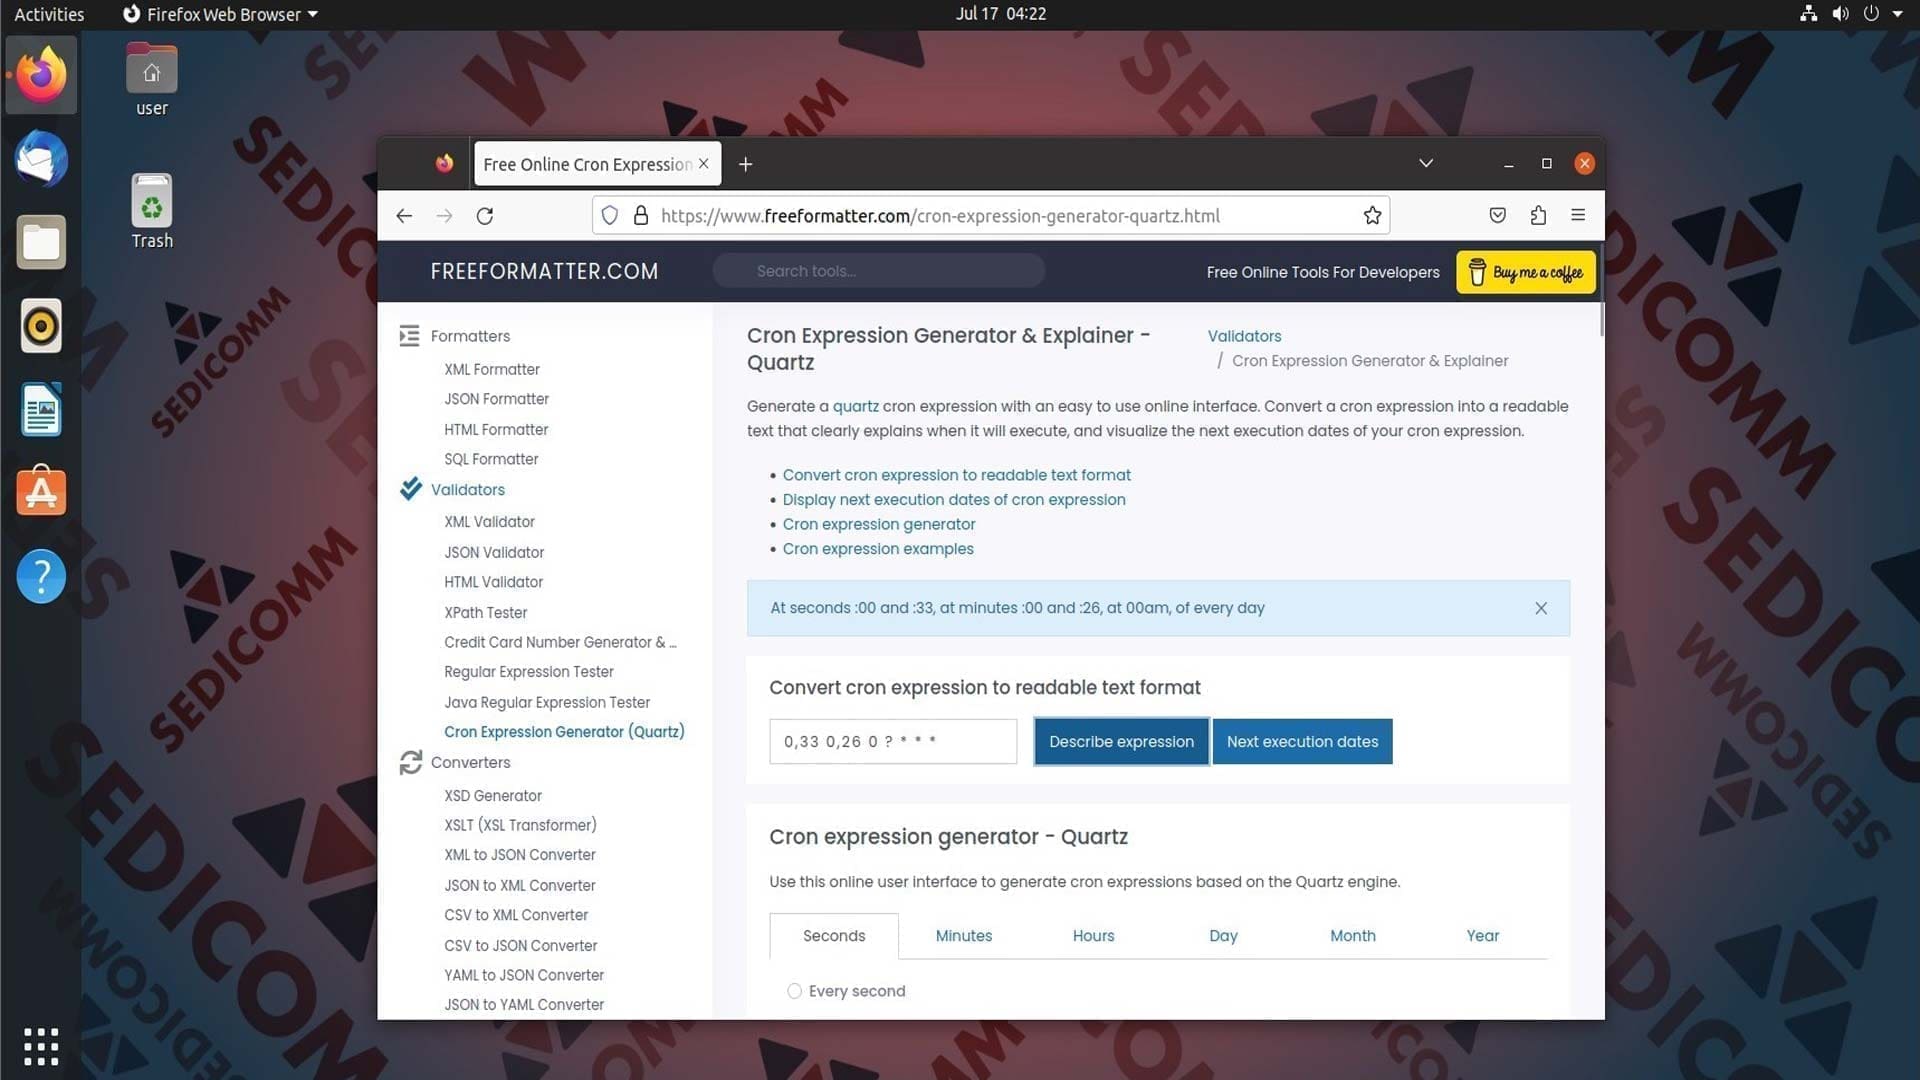Switch to the Seconds tab
The width and height of the screenshot is (1920, 1080).
pos(834,936)
